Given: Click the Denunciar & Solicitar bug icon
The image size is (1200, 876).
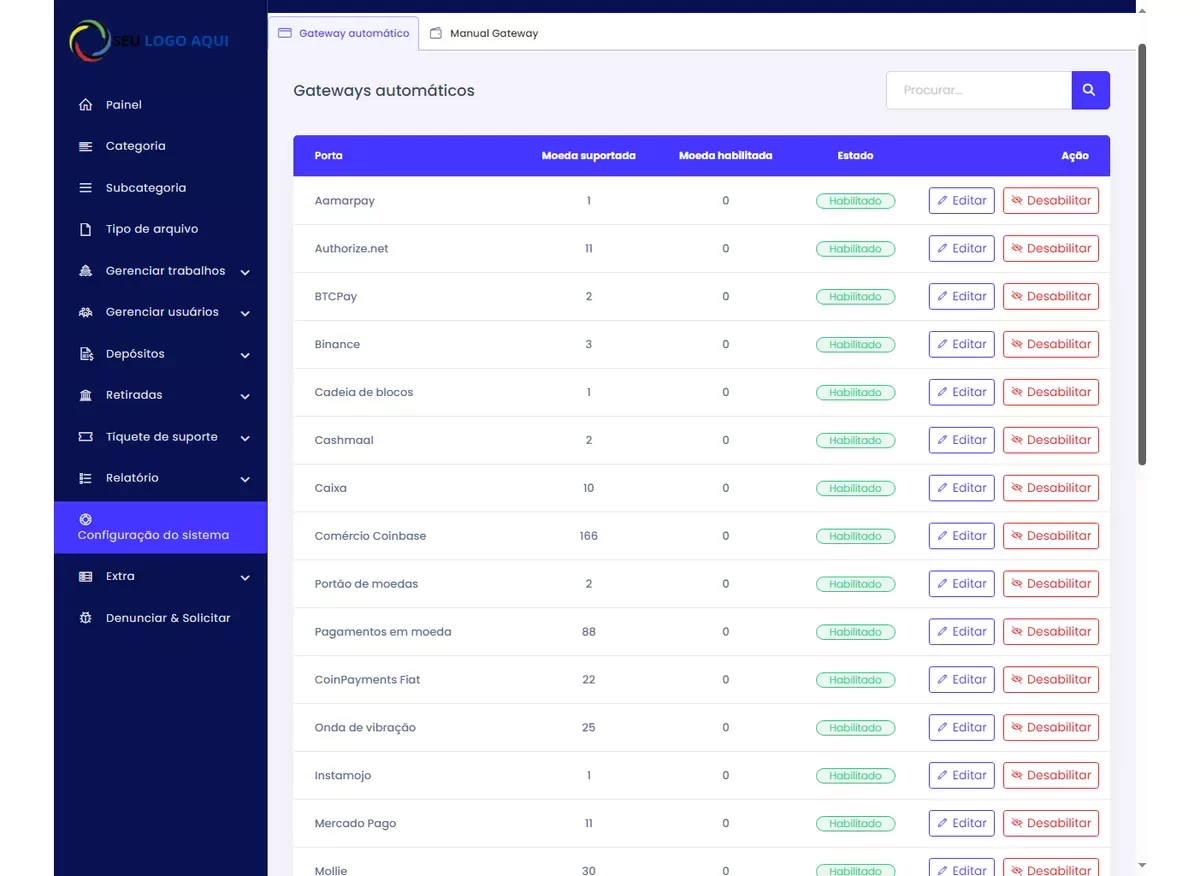Looking at the screenshot, I should pyautogui.click(x=86, y=618).
